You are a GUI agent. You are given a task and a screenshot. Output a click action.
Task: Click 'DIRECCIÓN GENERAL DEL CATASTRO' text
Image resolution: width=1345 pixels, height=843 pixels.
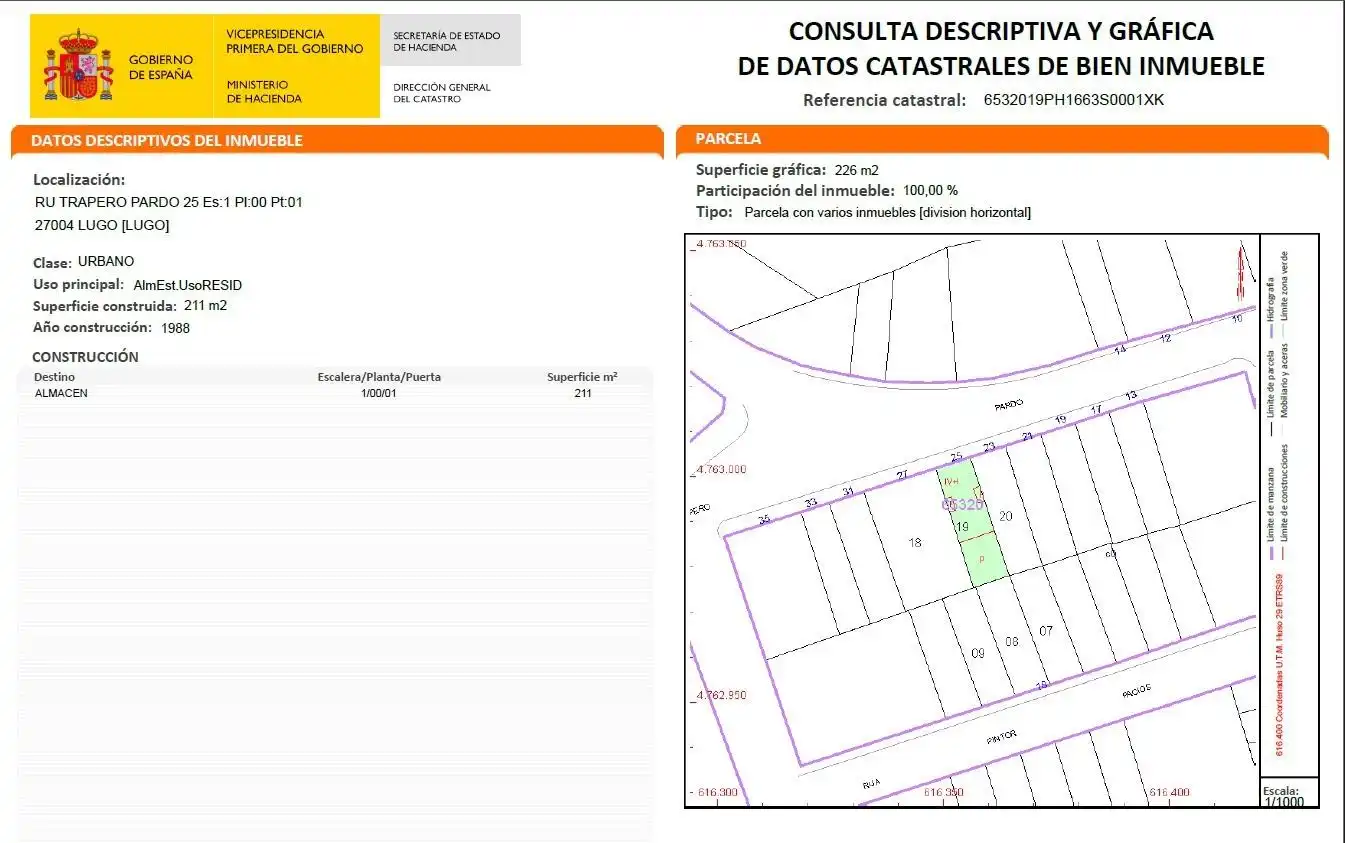[442, 93]
